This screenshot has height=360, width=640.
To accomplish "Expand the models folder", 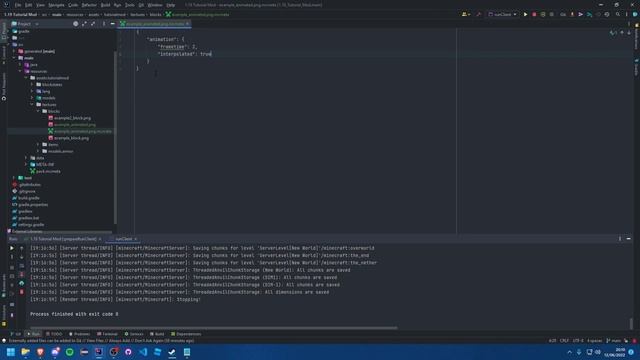I will point(32,98).
